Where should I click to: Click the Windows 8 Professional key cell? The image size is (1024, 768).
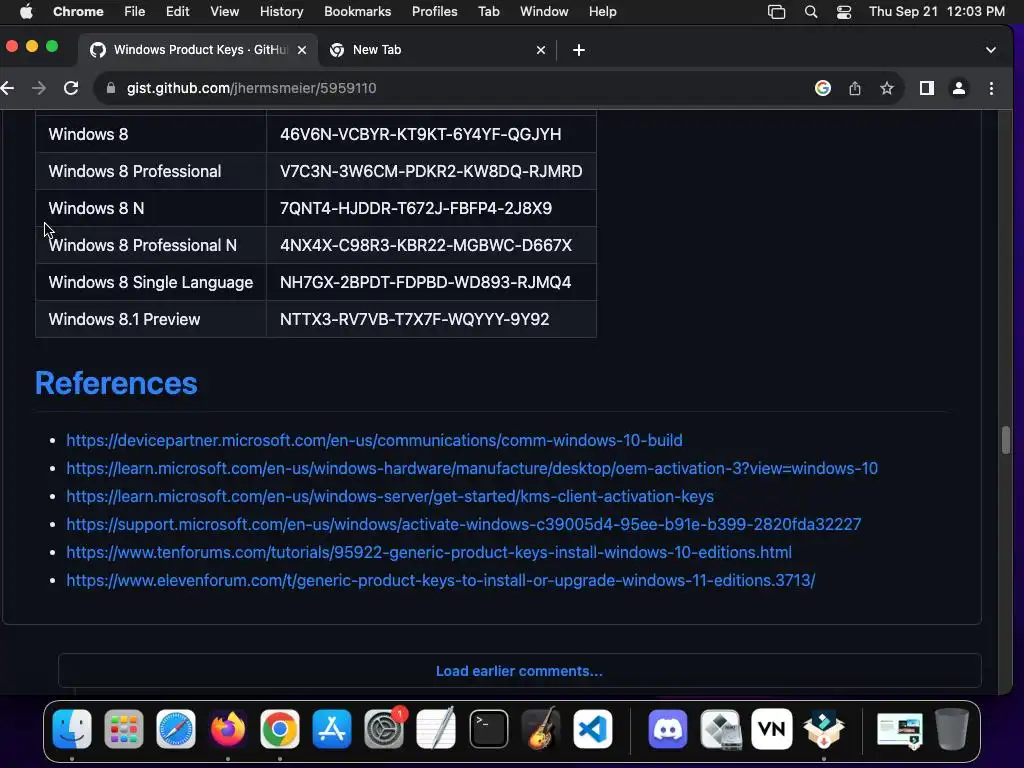point(431,171)
